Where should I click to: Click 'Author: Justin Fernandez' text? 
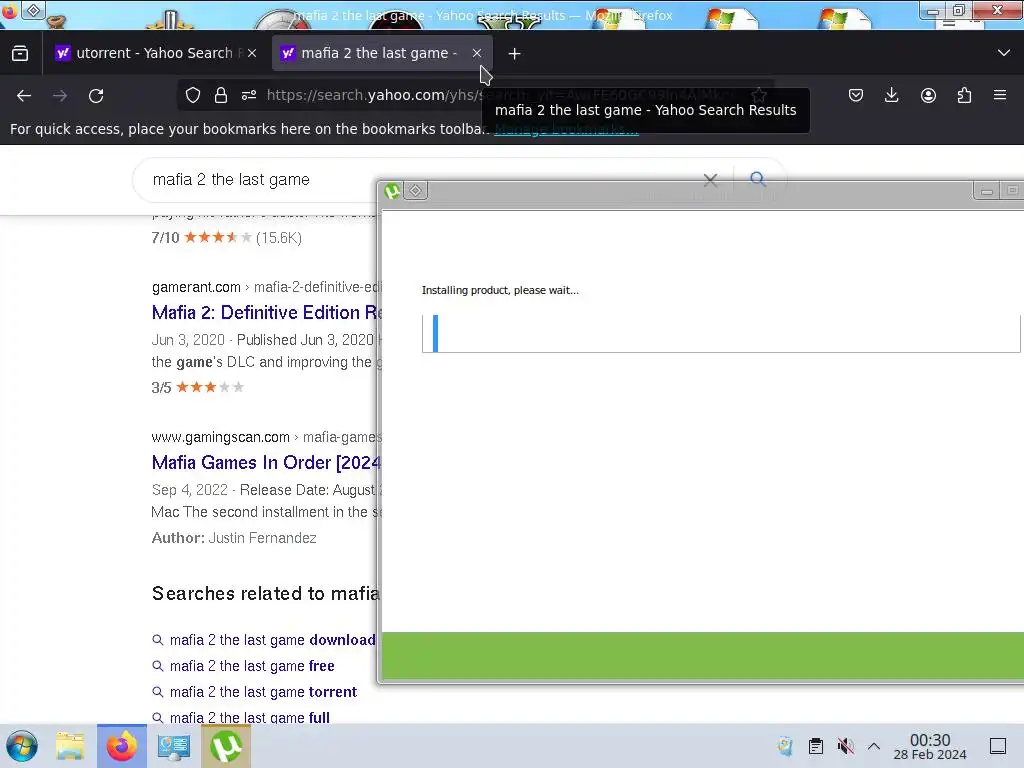pyautogui.click(x=234, y=538)
